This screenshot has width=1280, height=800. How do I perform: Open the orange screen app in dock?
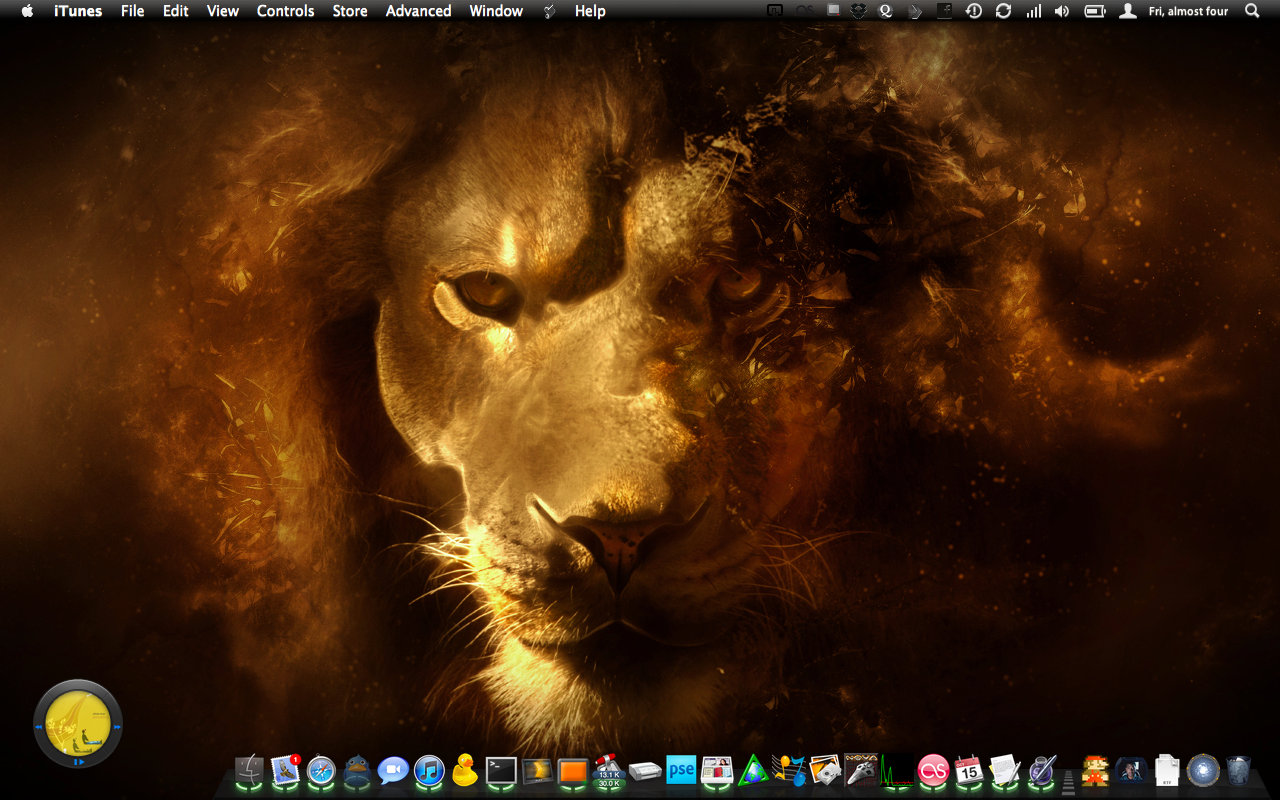tap(573, 770)
